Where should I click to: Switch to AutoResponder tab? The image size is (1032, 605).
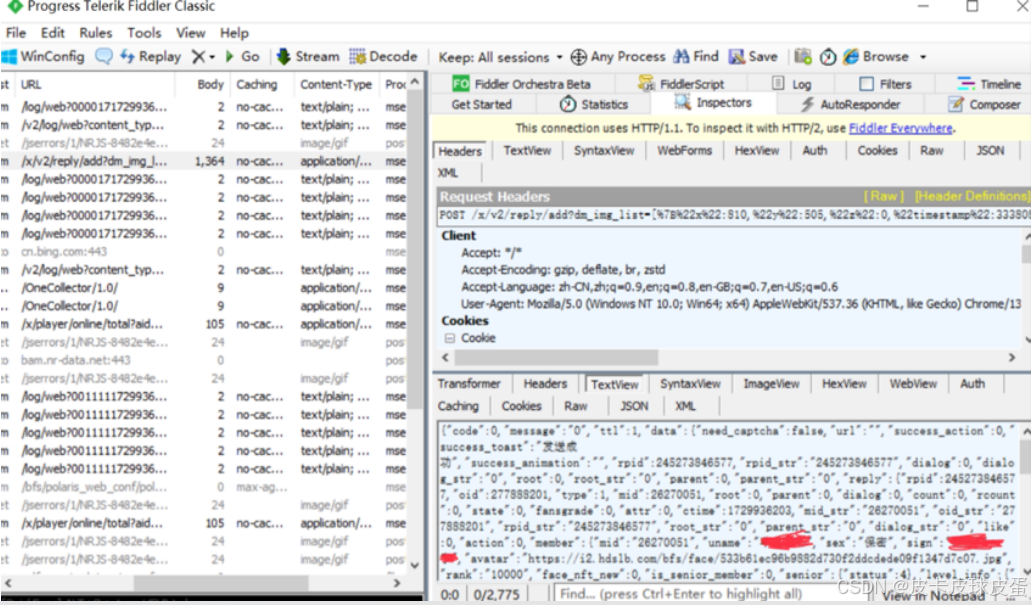(850, 105)
